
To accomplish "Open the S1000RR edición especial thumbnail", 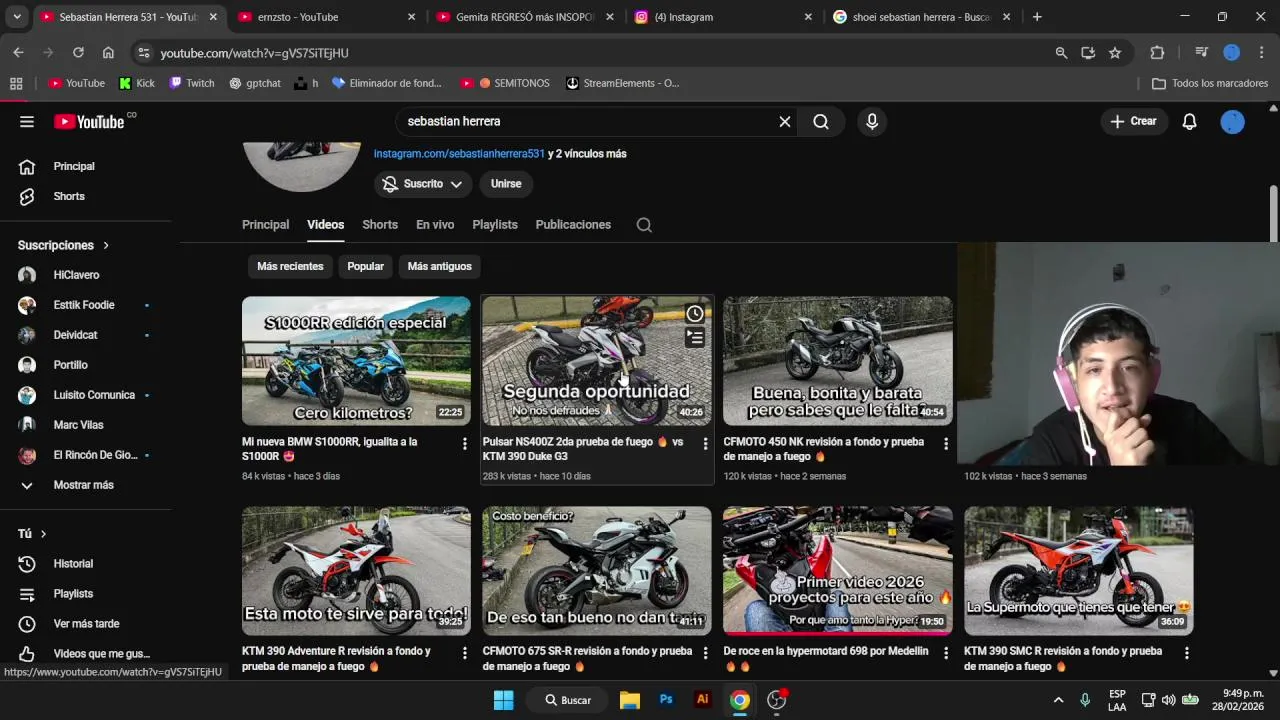I will click(x=356, y=361).
